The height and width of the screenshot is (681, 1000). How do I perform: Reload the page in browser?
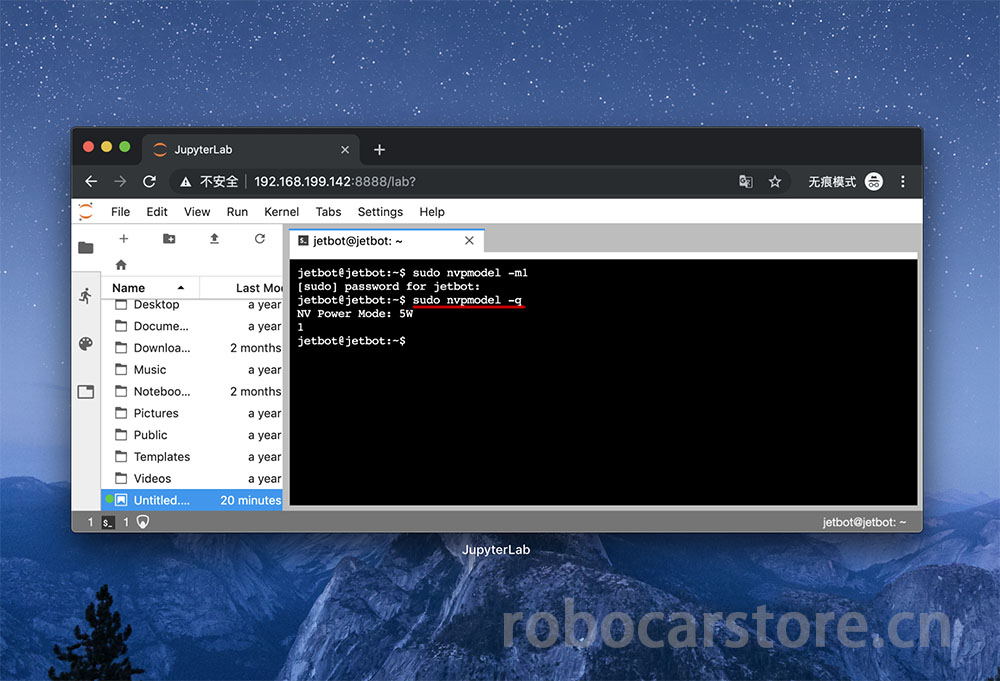tap(150, 182)
